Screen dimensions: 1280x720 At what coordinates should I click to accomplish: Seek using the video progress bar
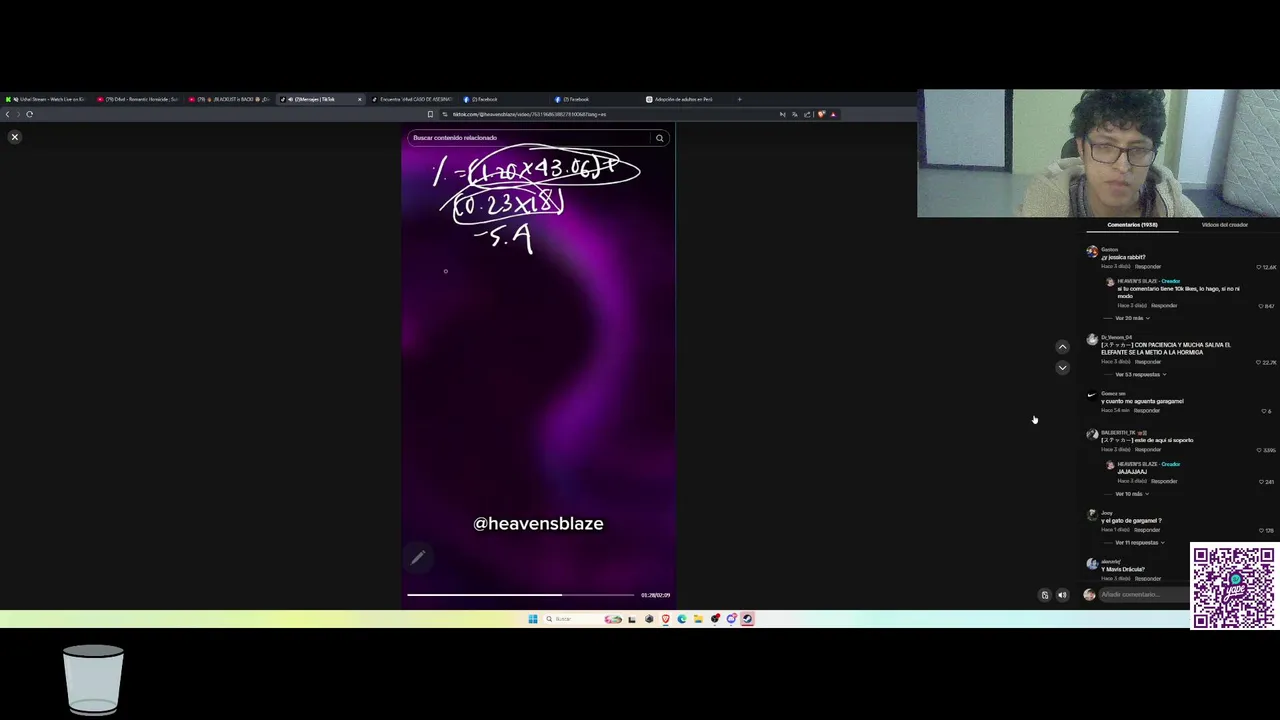pos(520,595)
